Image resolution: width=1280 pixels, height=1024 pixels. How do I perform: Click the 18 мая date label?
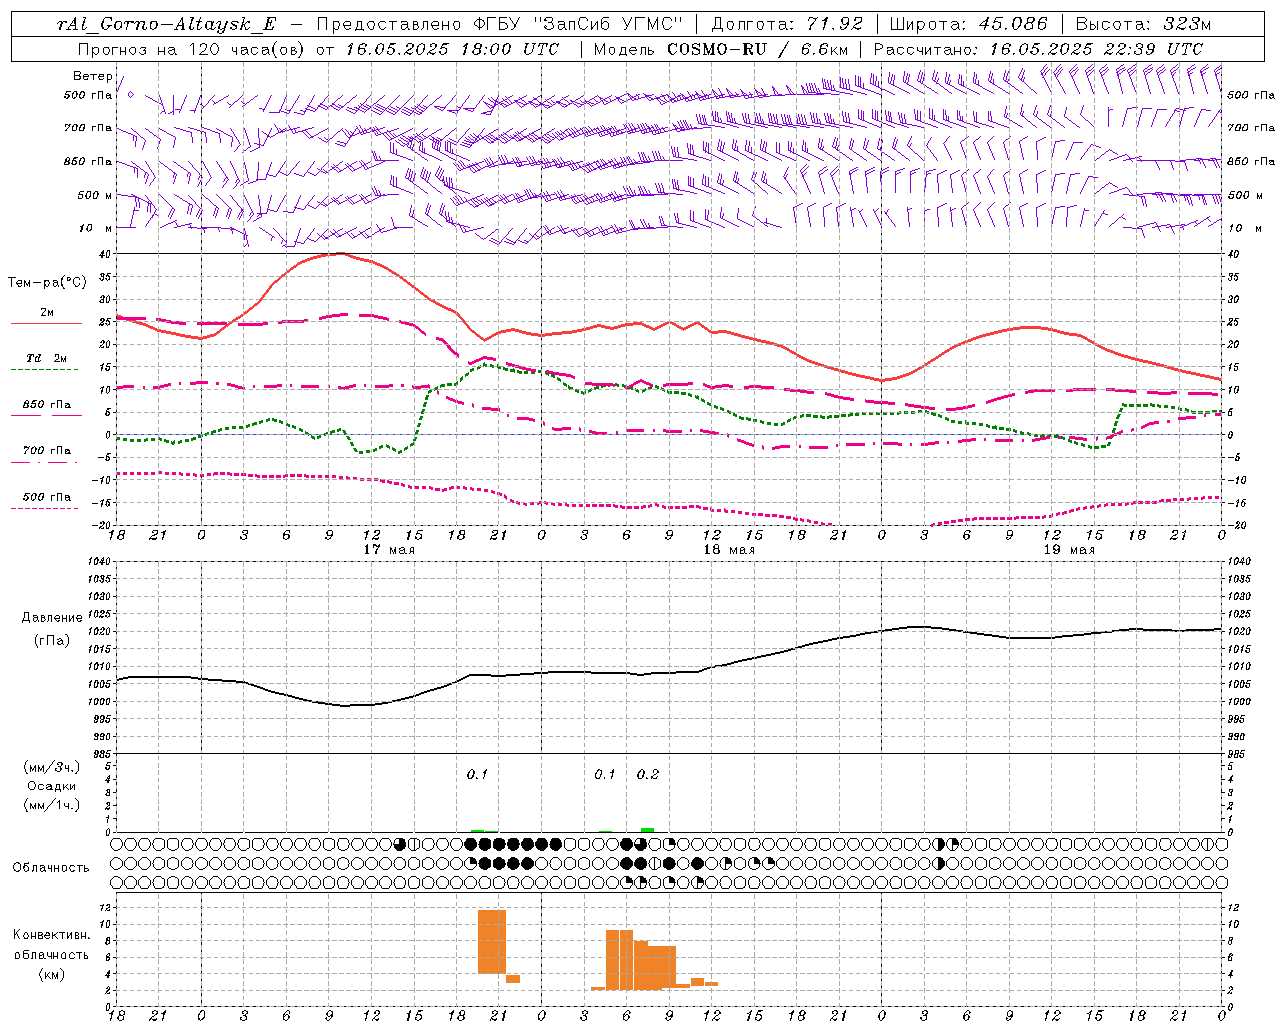(728, 550)
